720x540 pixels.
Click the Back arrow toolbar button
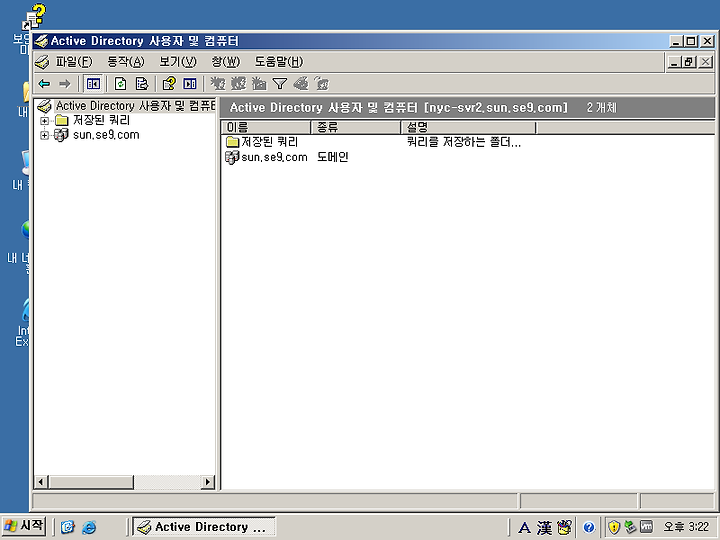(x=44, y=84)
